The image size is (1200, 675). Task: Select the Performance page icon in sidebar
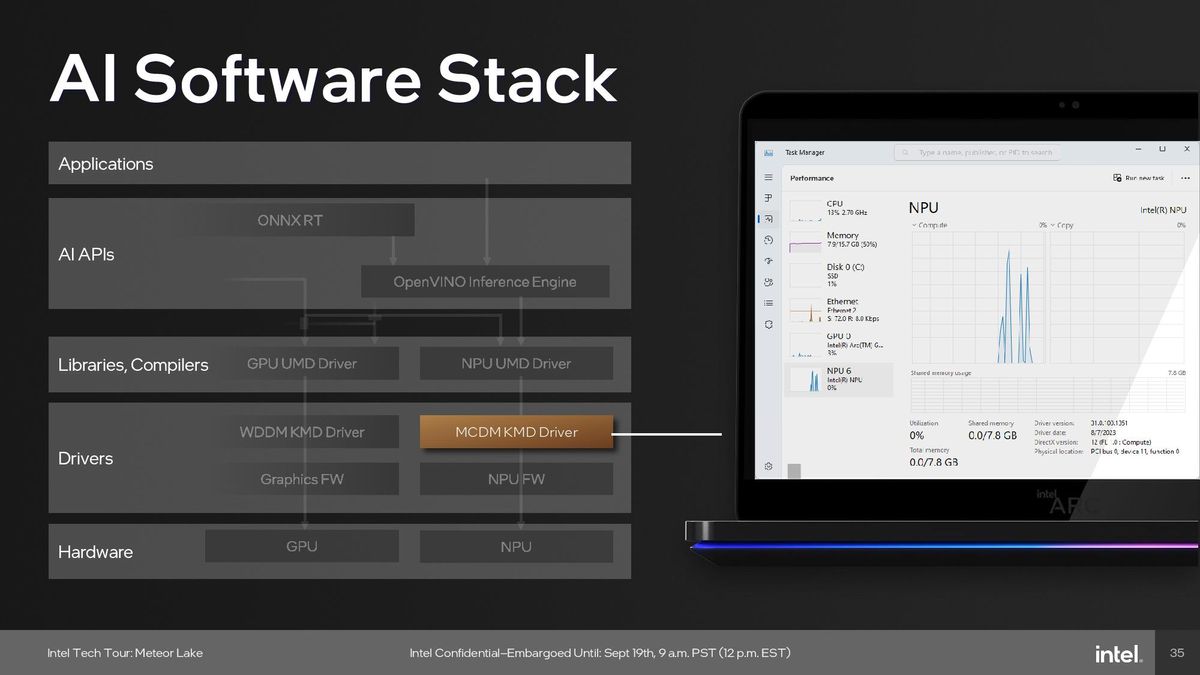click(x=768, y=219)
